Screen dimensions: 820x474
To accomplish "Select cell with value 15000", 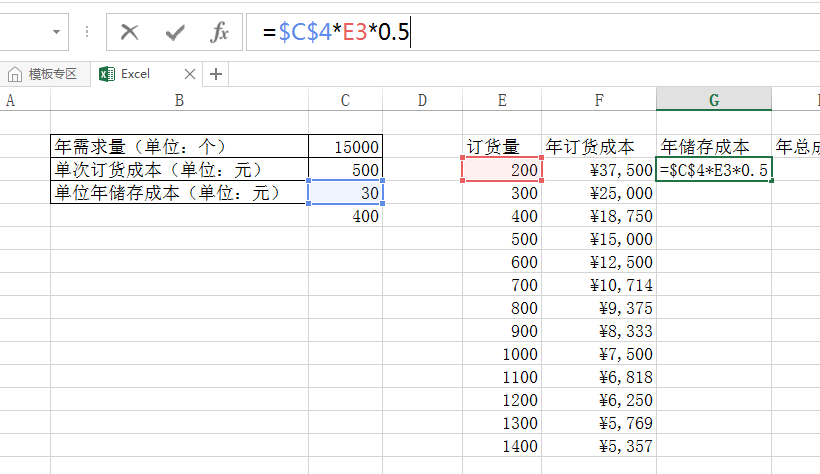I will [x=345, y=146].
